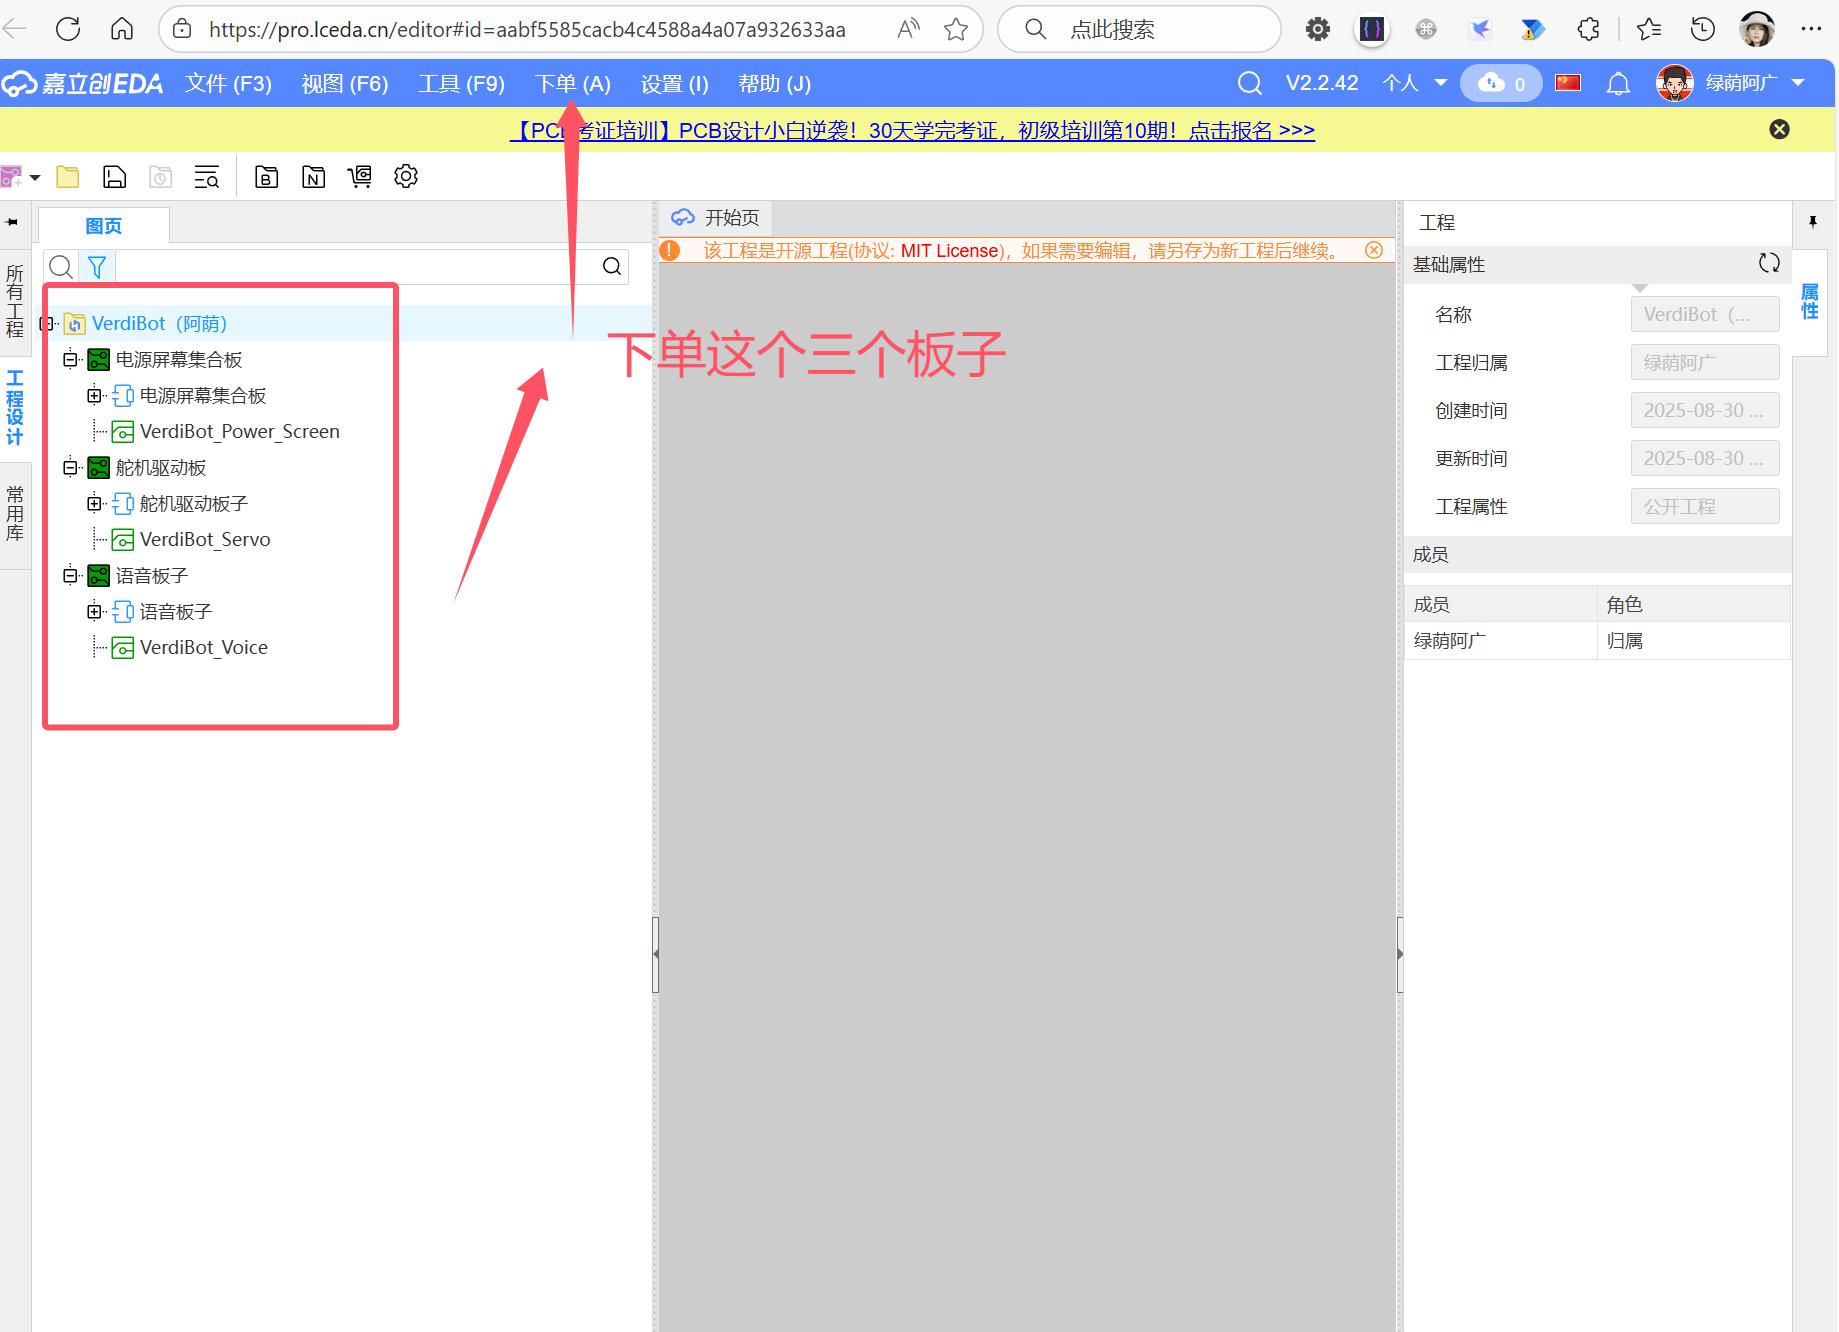Click the shopping cart order icon

pyautogui.click(x=359, y=177)
